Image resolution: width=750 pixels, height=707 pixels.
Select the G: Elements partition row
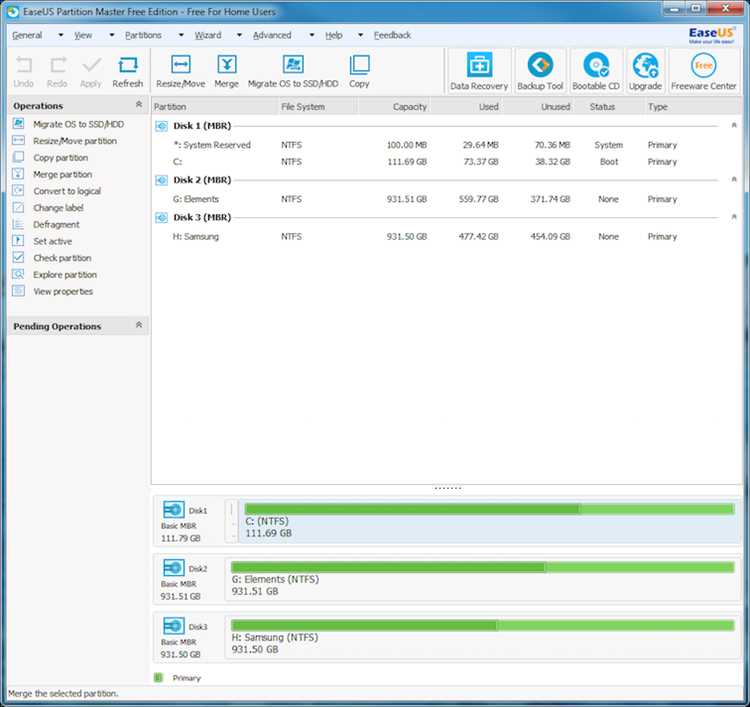pyautogui.click(x=446, y=199)
